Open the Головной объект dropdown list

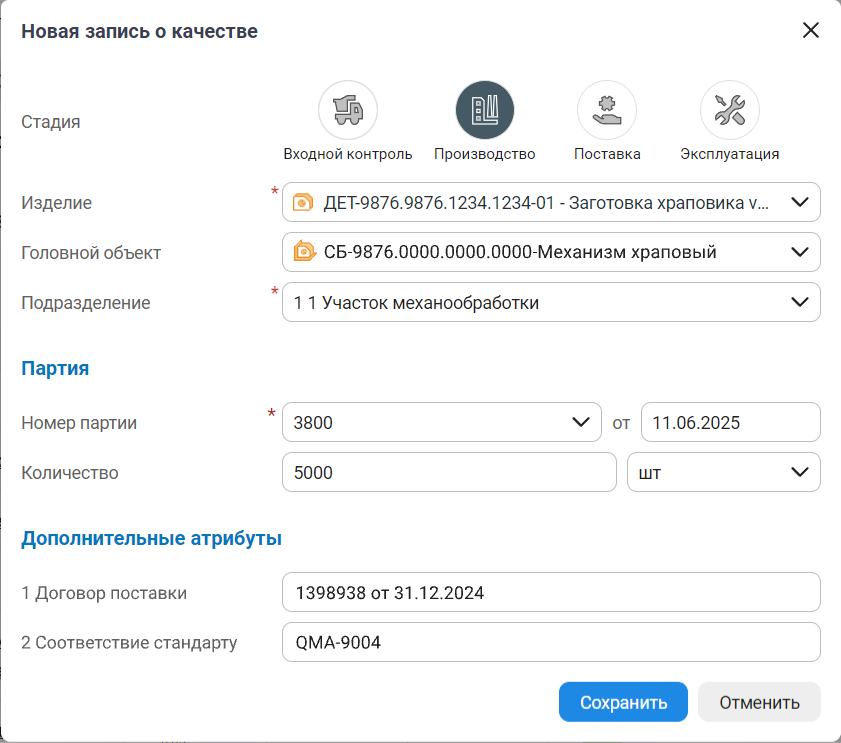tap(800, 252)
